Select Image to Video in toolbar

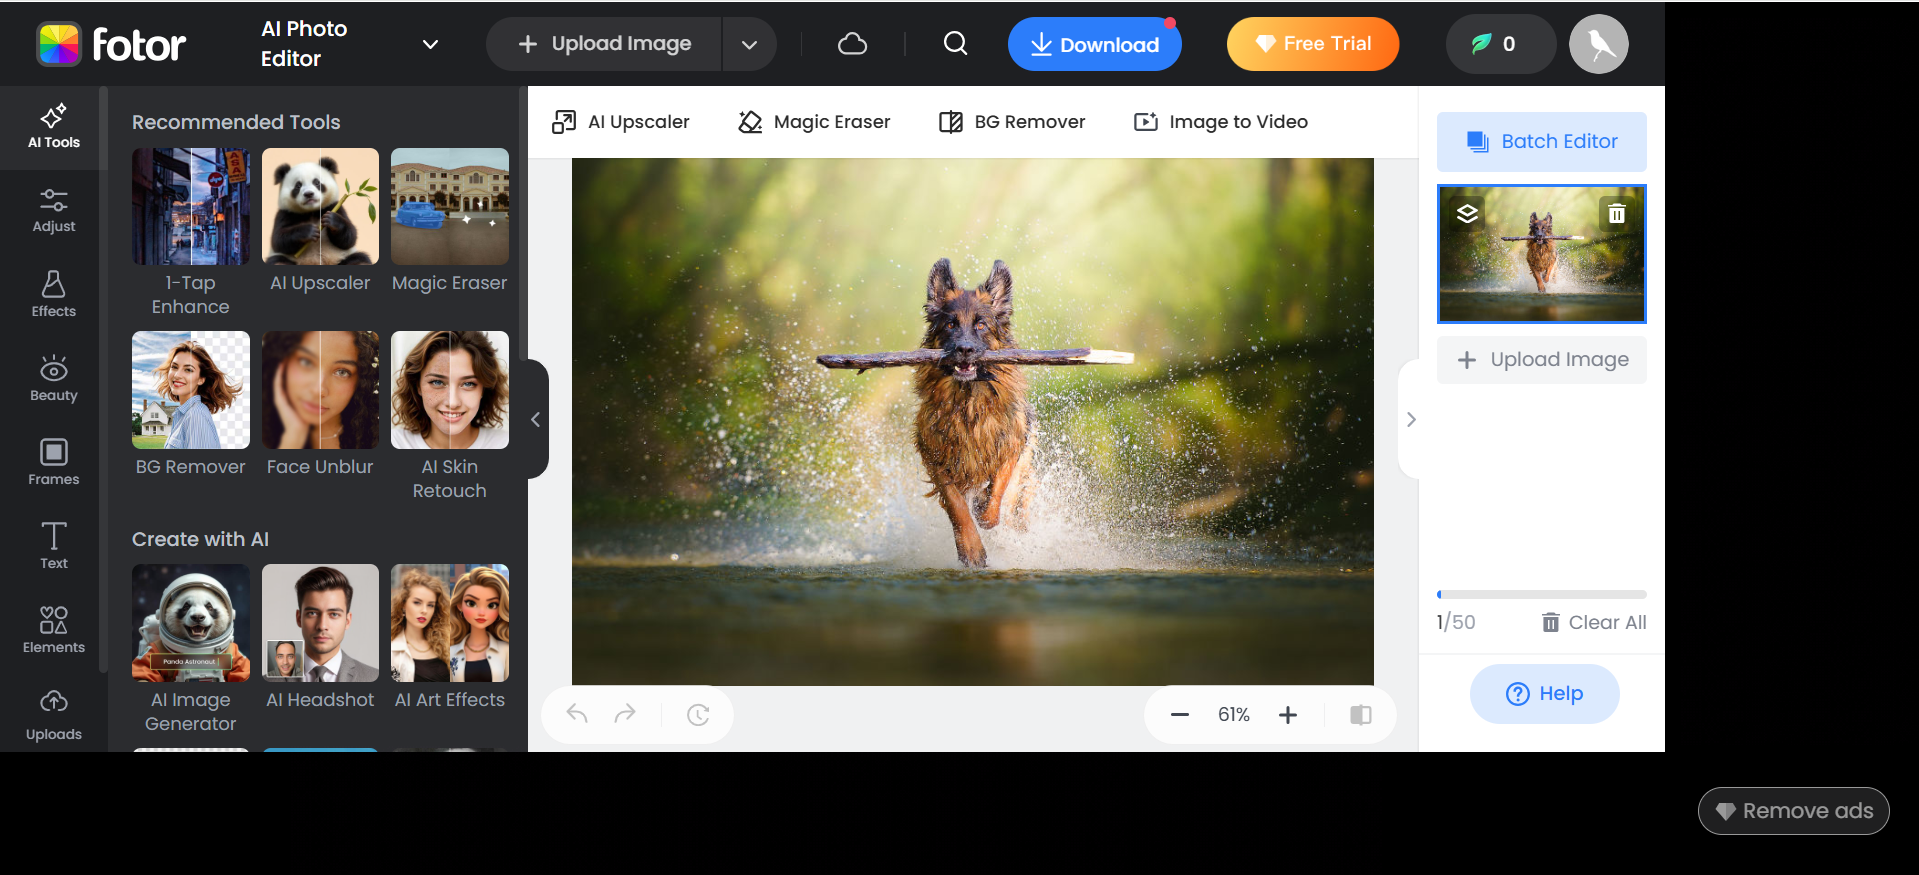1221,122
